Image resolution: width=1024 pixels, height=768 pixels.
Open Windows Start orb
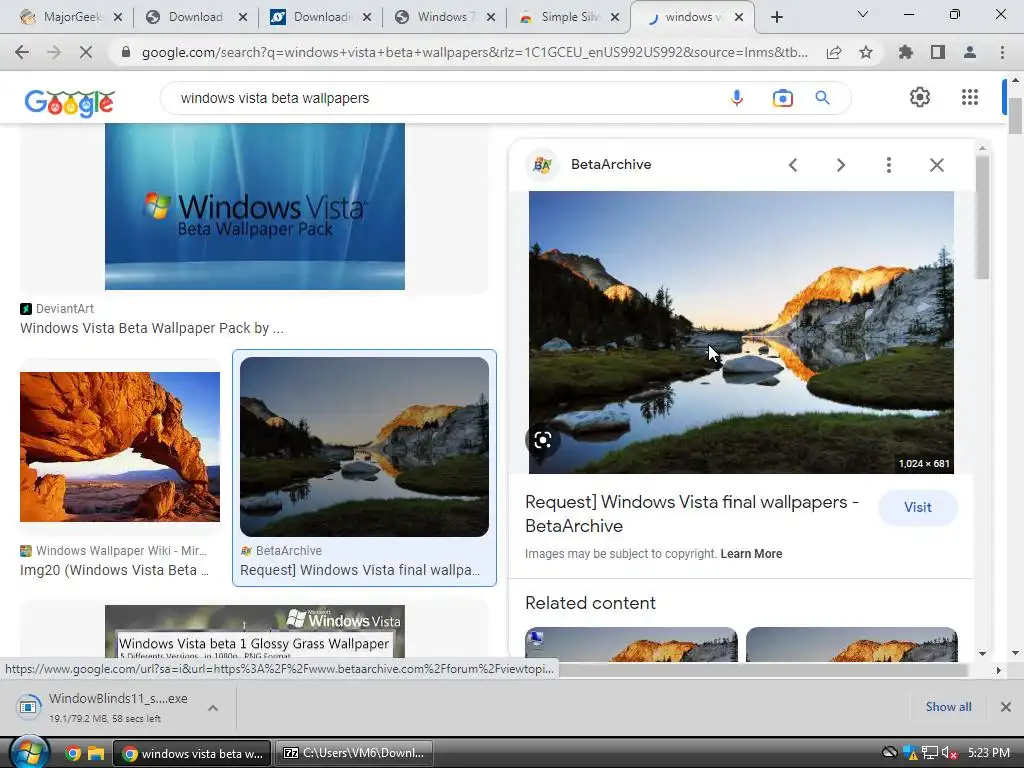[x=29, y=752]
